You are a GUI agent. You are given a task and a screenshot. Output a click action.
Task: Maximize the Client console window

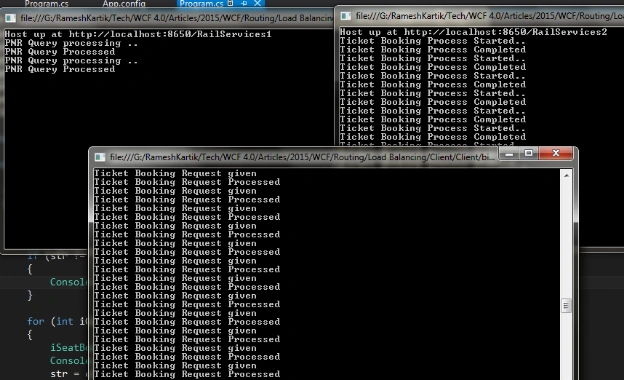click(528, 153)
